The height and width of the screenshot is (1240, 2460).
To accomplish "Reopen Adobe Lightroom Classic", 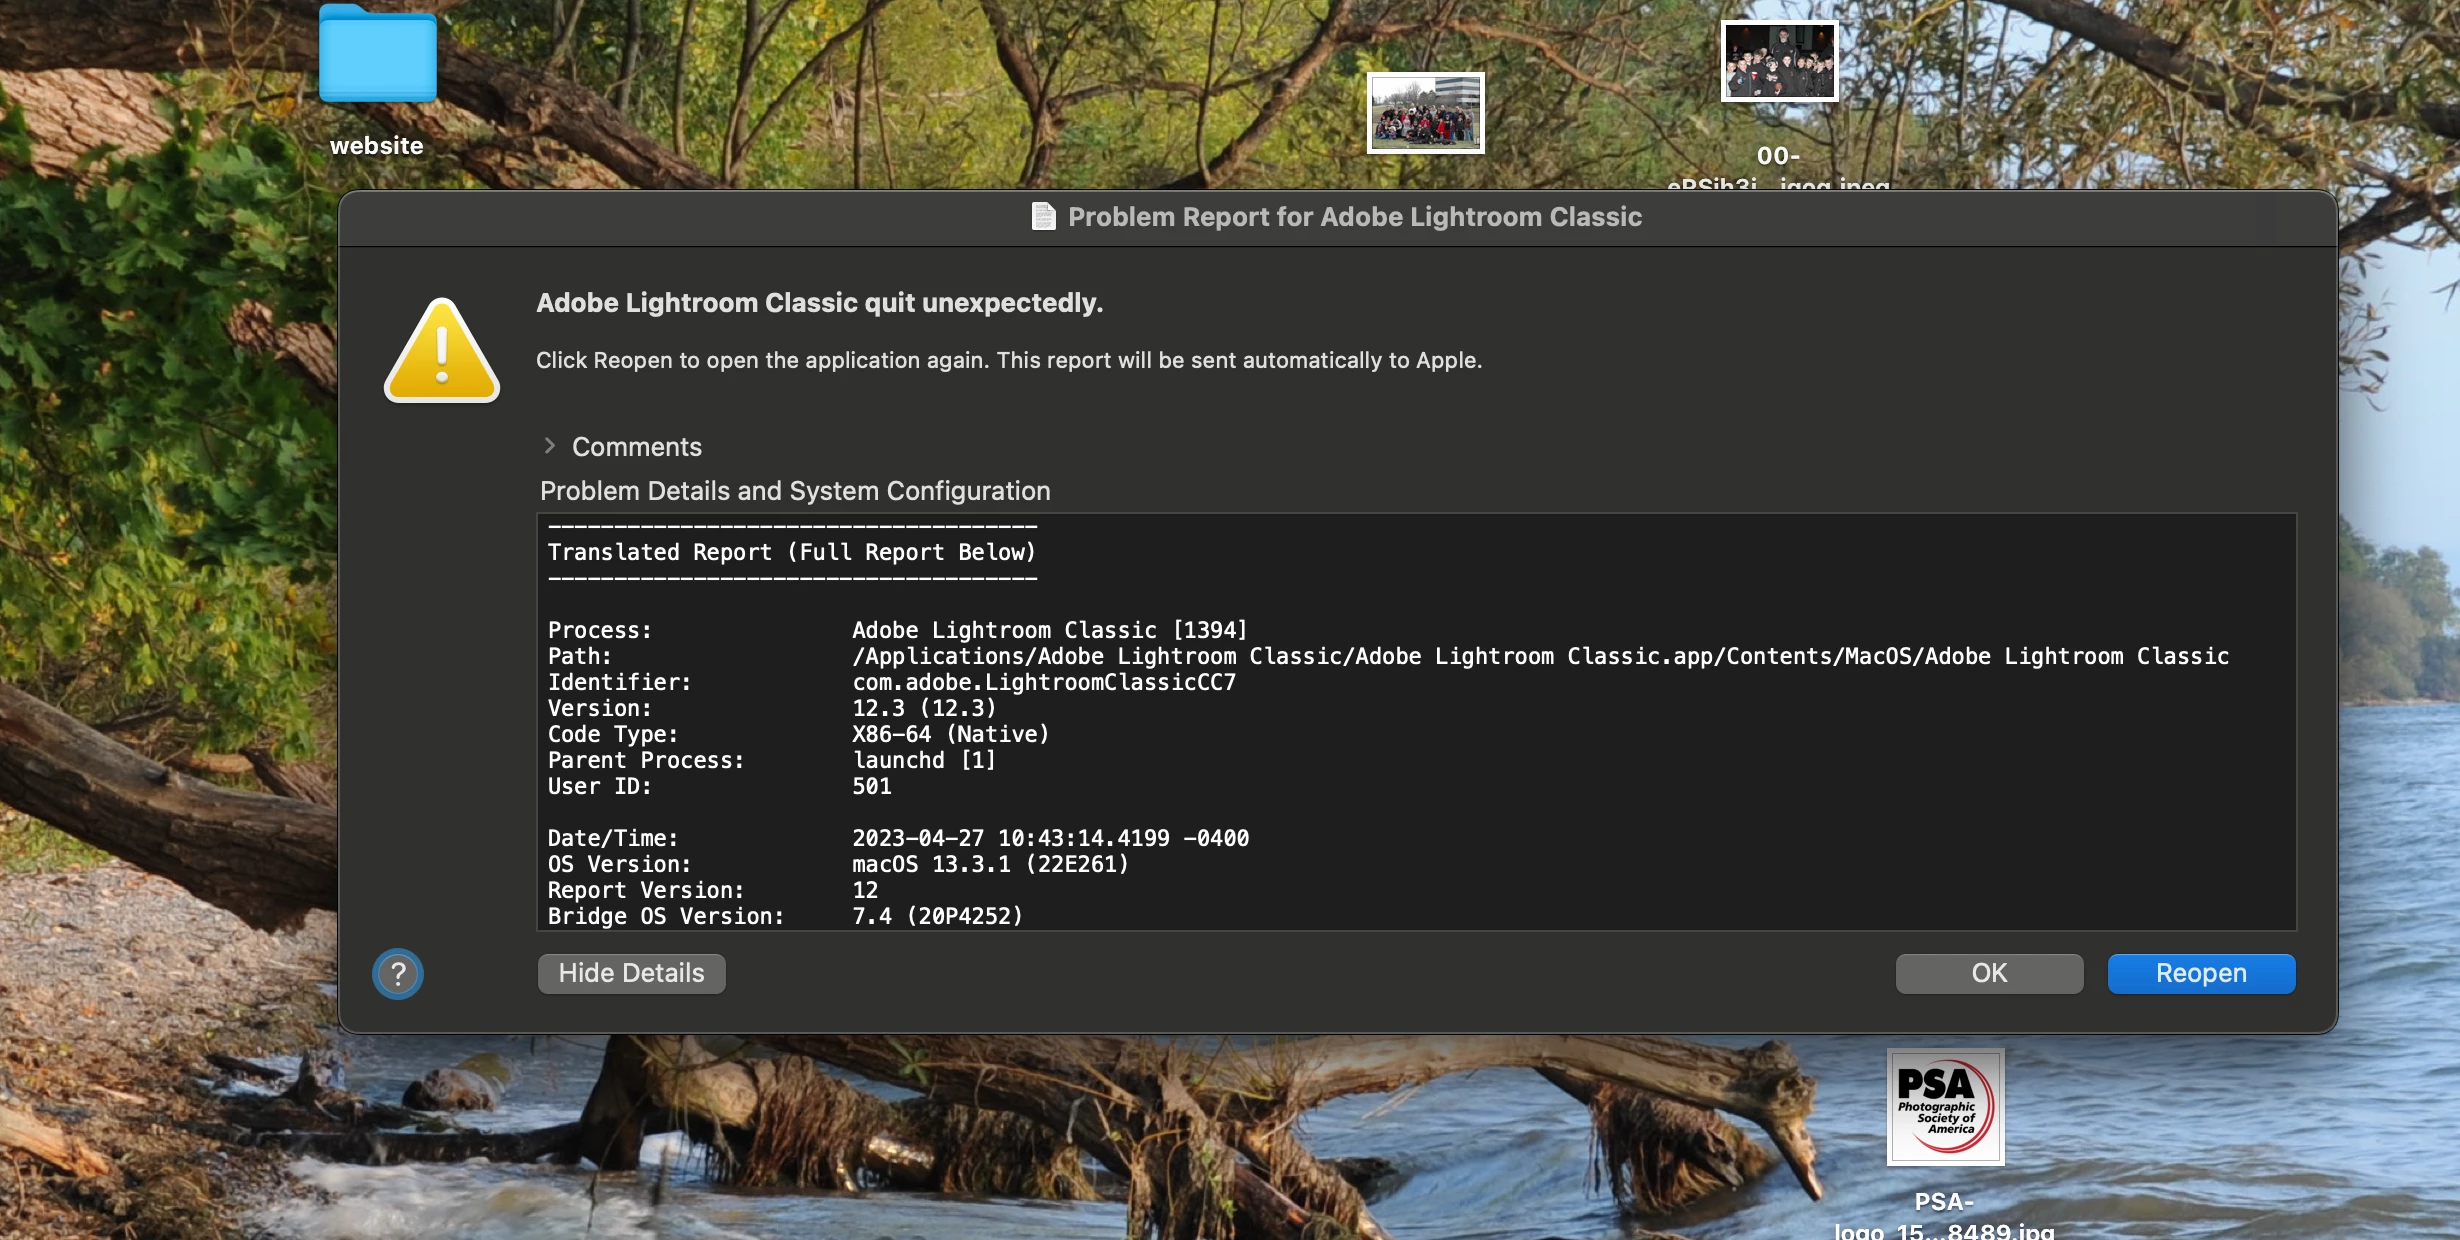I will pos(2200,973).
